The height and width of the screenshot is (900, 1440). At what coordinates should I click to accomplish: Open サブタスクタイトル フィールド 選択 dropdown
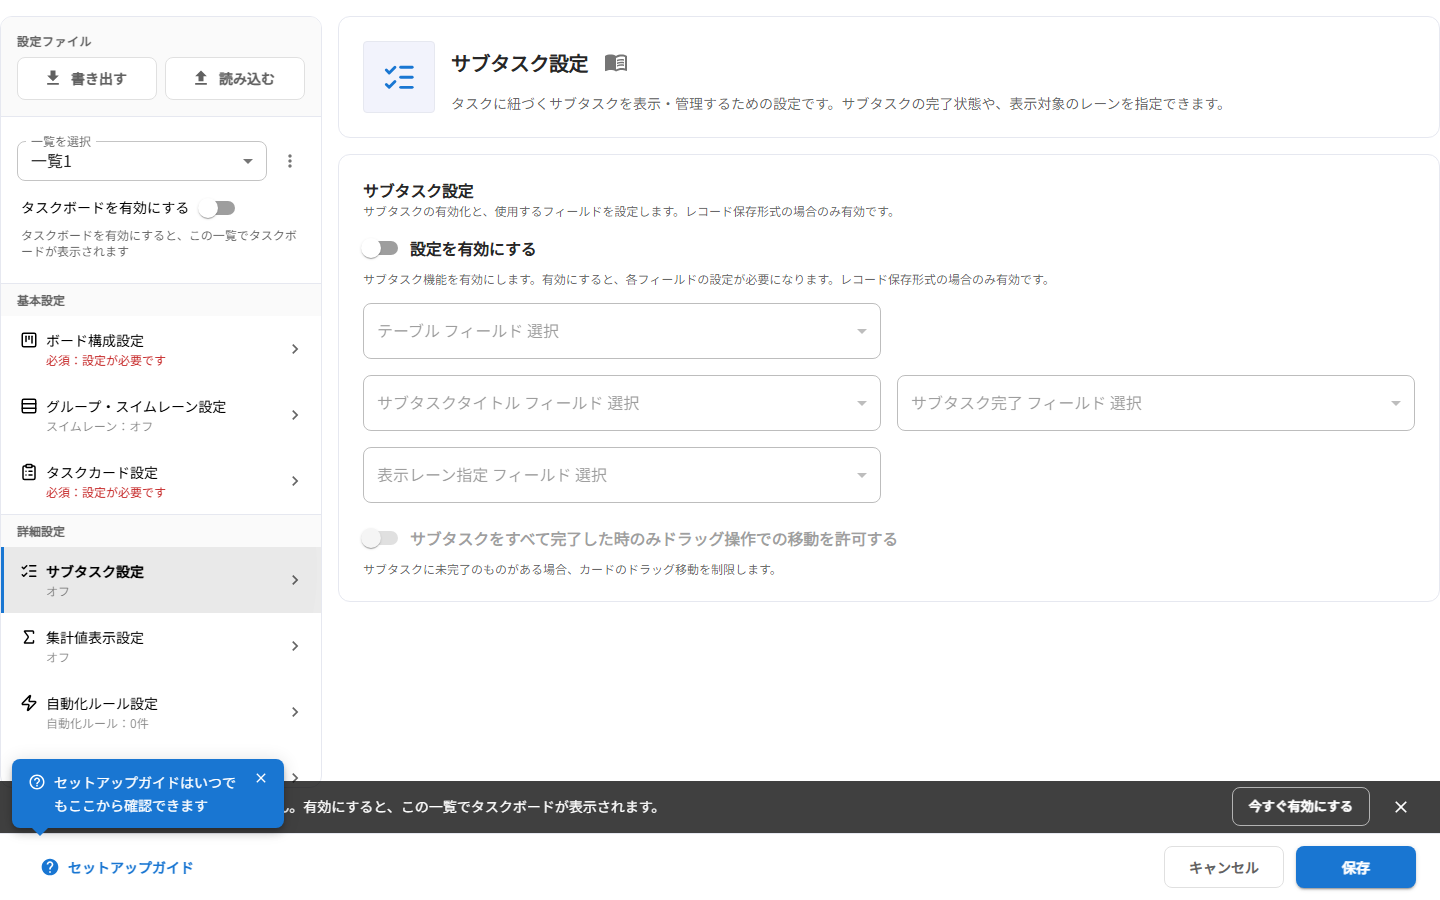click(622, 403)
